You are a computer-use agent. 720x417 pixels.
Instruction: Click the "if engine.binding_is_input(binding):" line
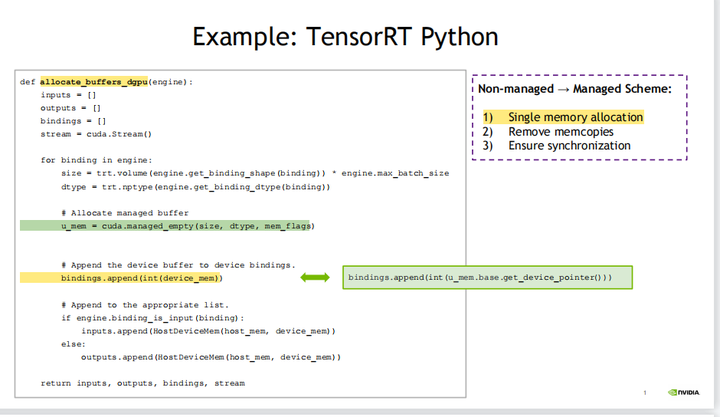coord(153,318)
